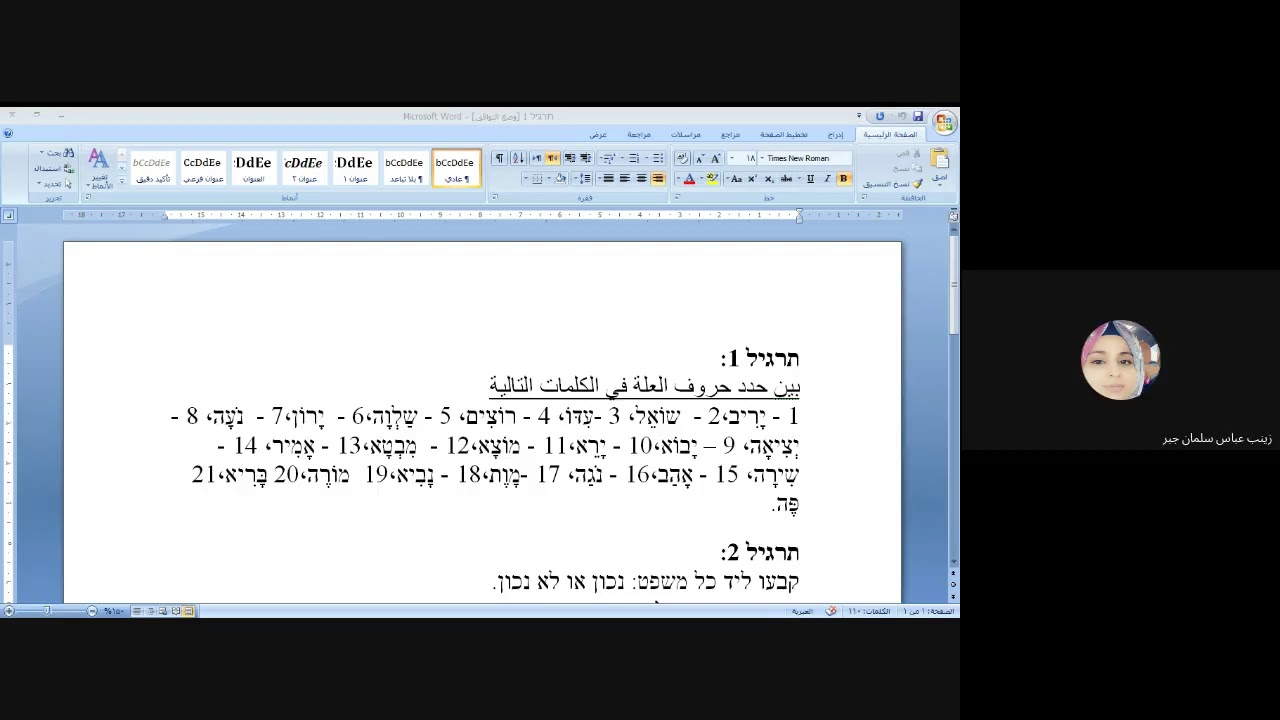
Task: Shrink font size with small A icon
Action: point(699,158)
